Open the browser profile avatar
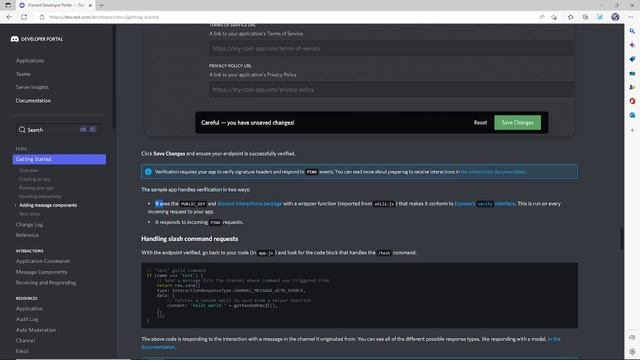 pos(615,17)
